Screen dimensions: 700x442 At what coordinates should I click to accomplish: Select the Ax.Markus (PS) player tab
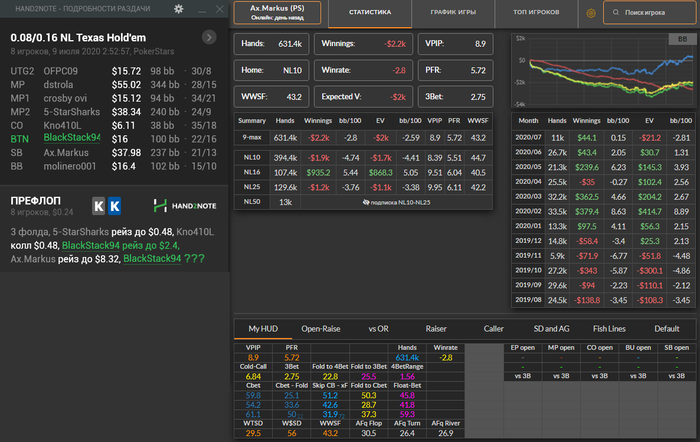tap(276, 13)
